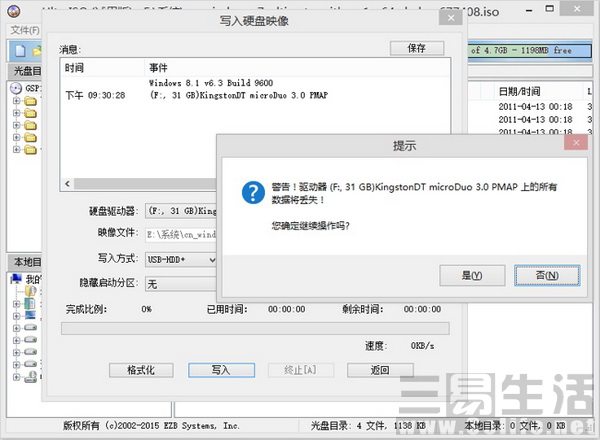Minimize the UltraISO main window
Screen dimensions: 600x440
click(529, 10)
